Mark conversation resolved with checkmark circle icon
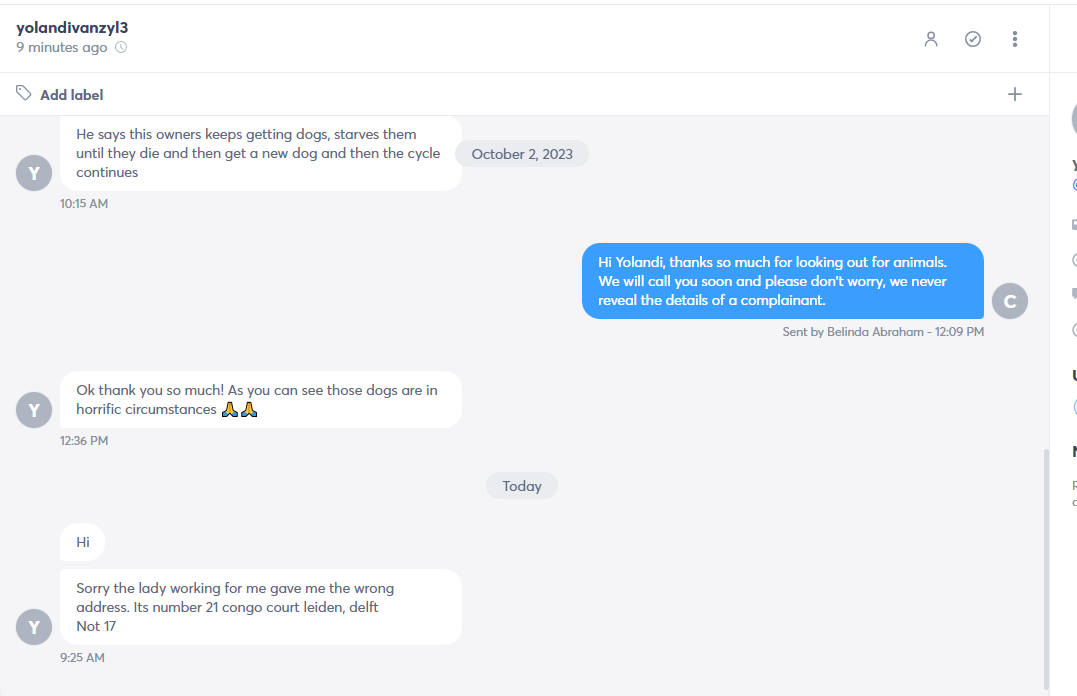Viewport: 1077px width, 696px height. (x=973, y=39)
